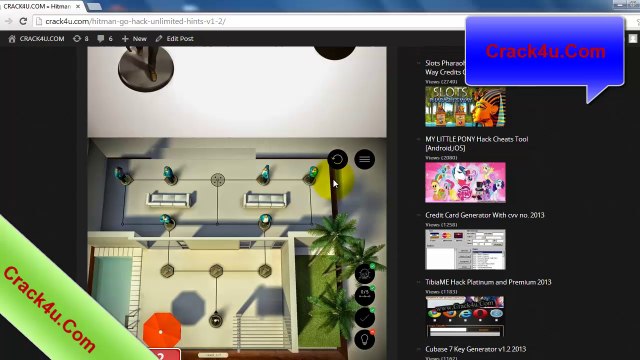This screenshot has height=360, width=640.
Task: Open the CRACK4U.COM admin bar home link
Action: pyautogui.click(x=36, y=39)
